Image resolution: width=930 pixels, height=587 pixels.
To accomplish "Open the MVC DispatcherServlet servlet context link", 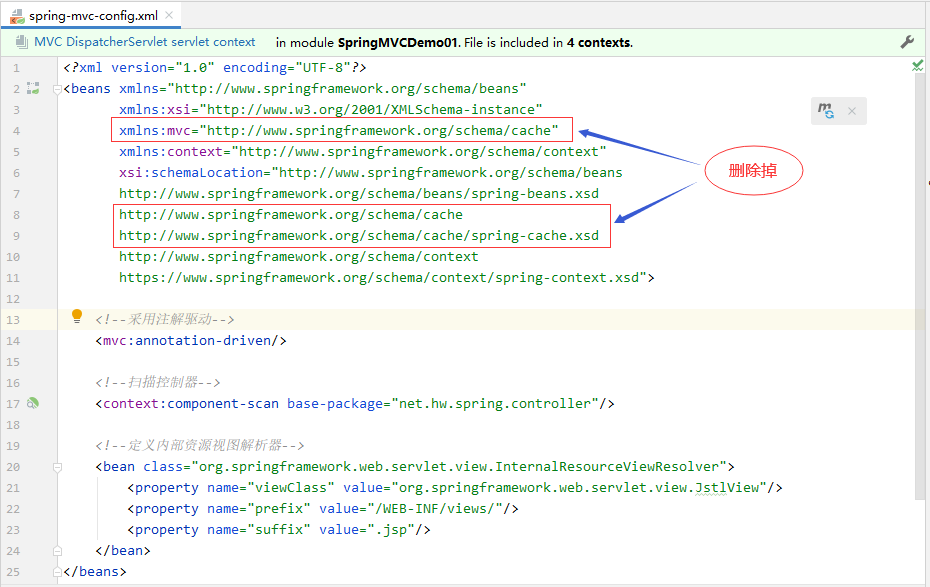I will pos(145,42).
